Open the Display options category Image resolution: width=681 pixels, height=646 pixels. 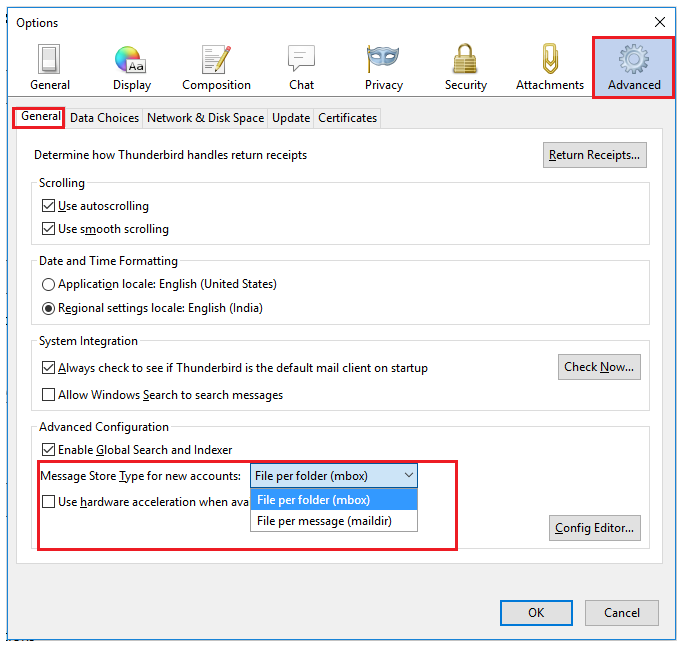132,67
